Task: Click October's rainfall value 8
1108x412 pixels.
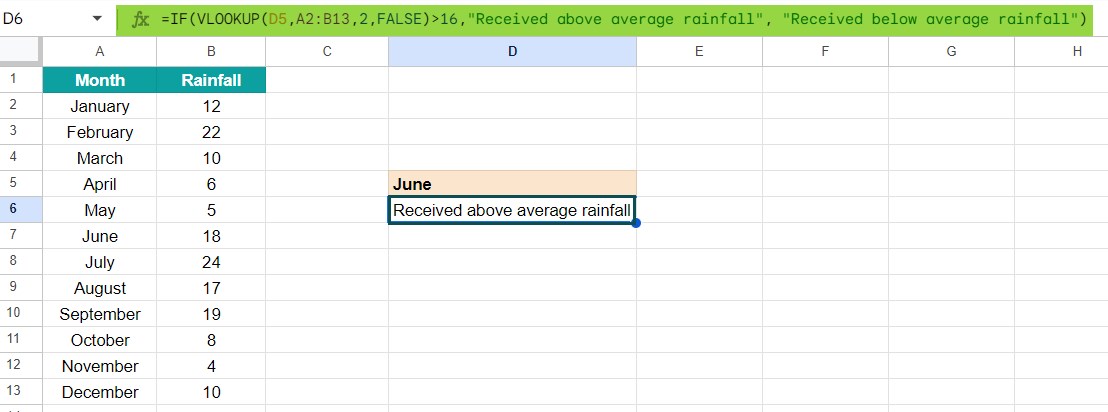Action: click(211, 341)
